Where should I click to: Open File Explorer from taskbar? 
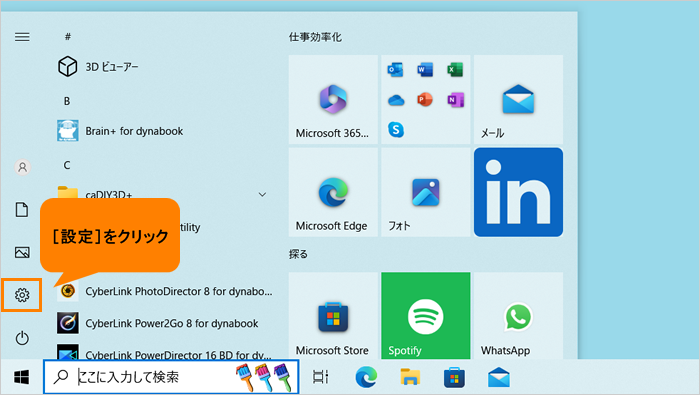coord(410,377)
